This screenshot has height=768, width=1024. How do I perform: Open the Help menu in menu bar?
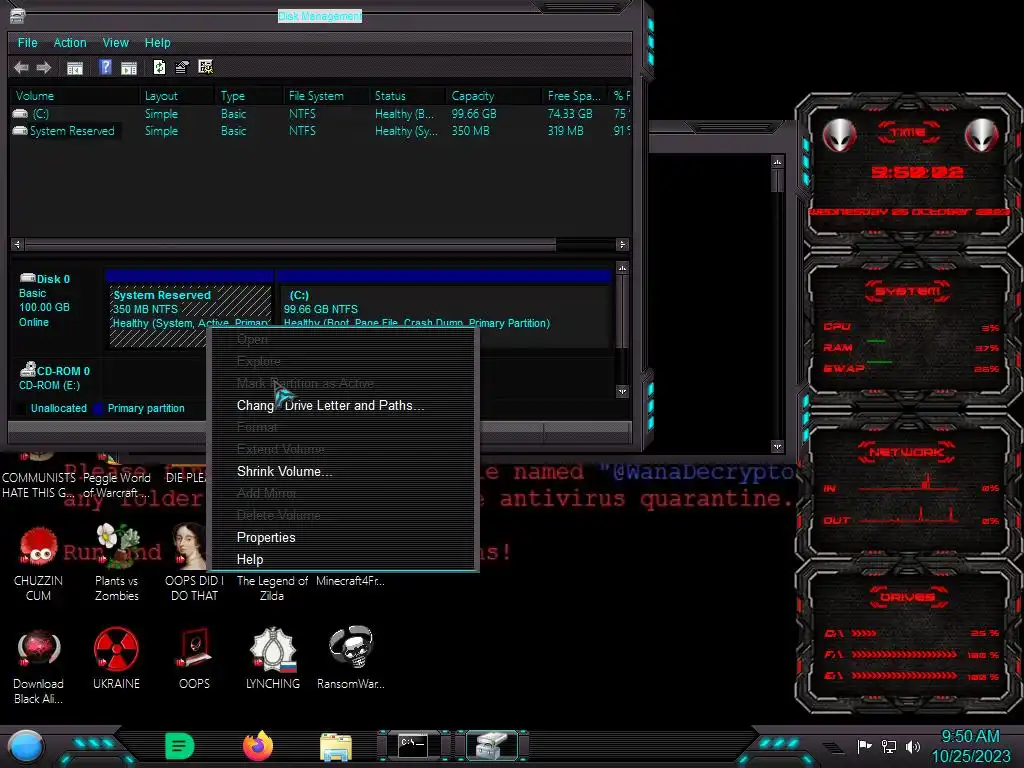[x=157, y=42]
